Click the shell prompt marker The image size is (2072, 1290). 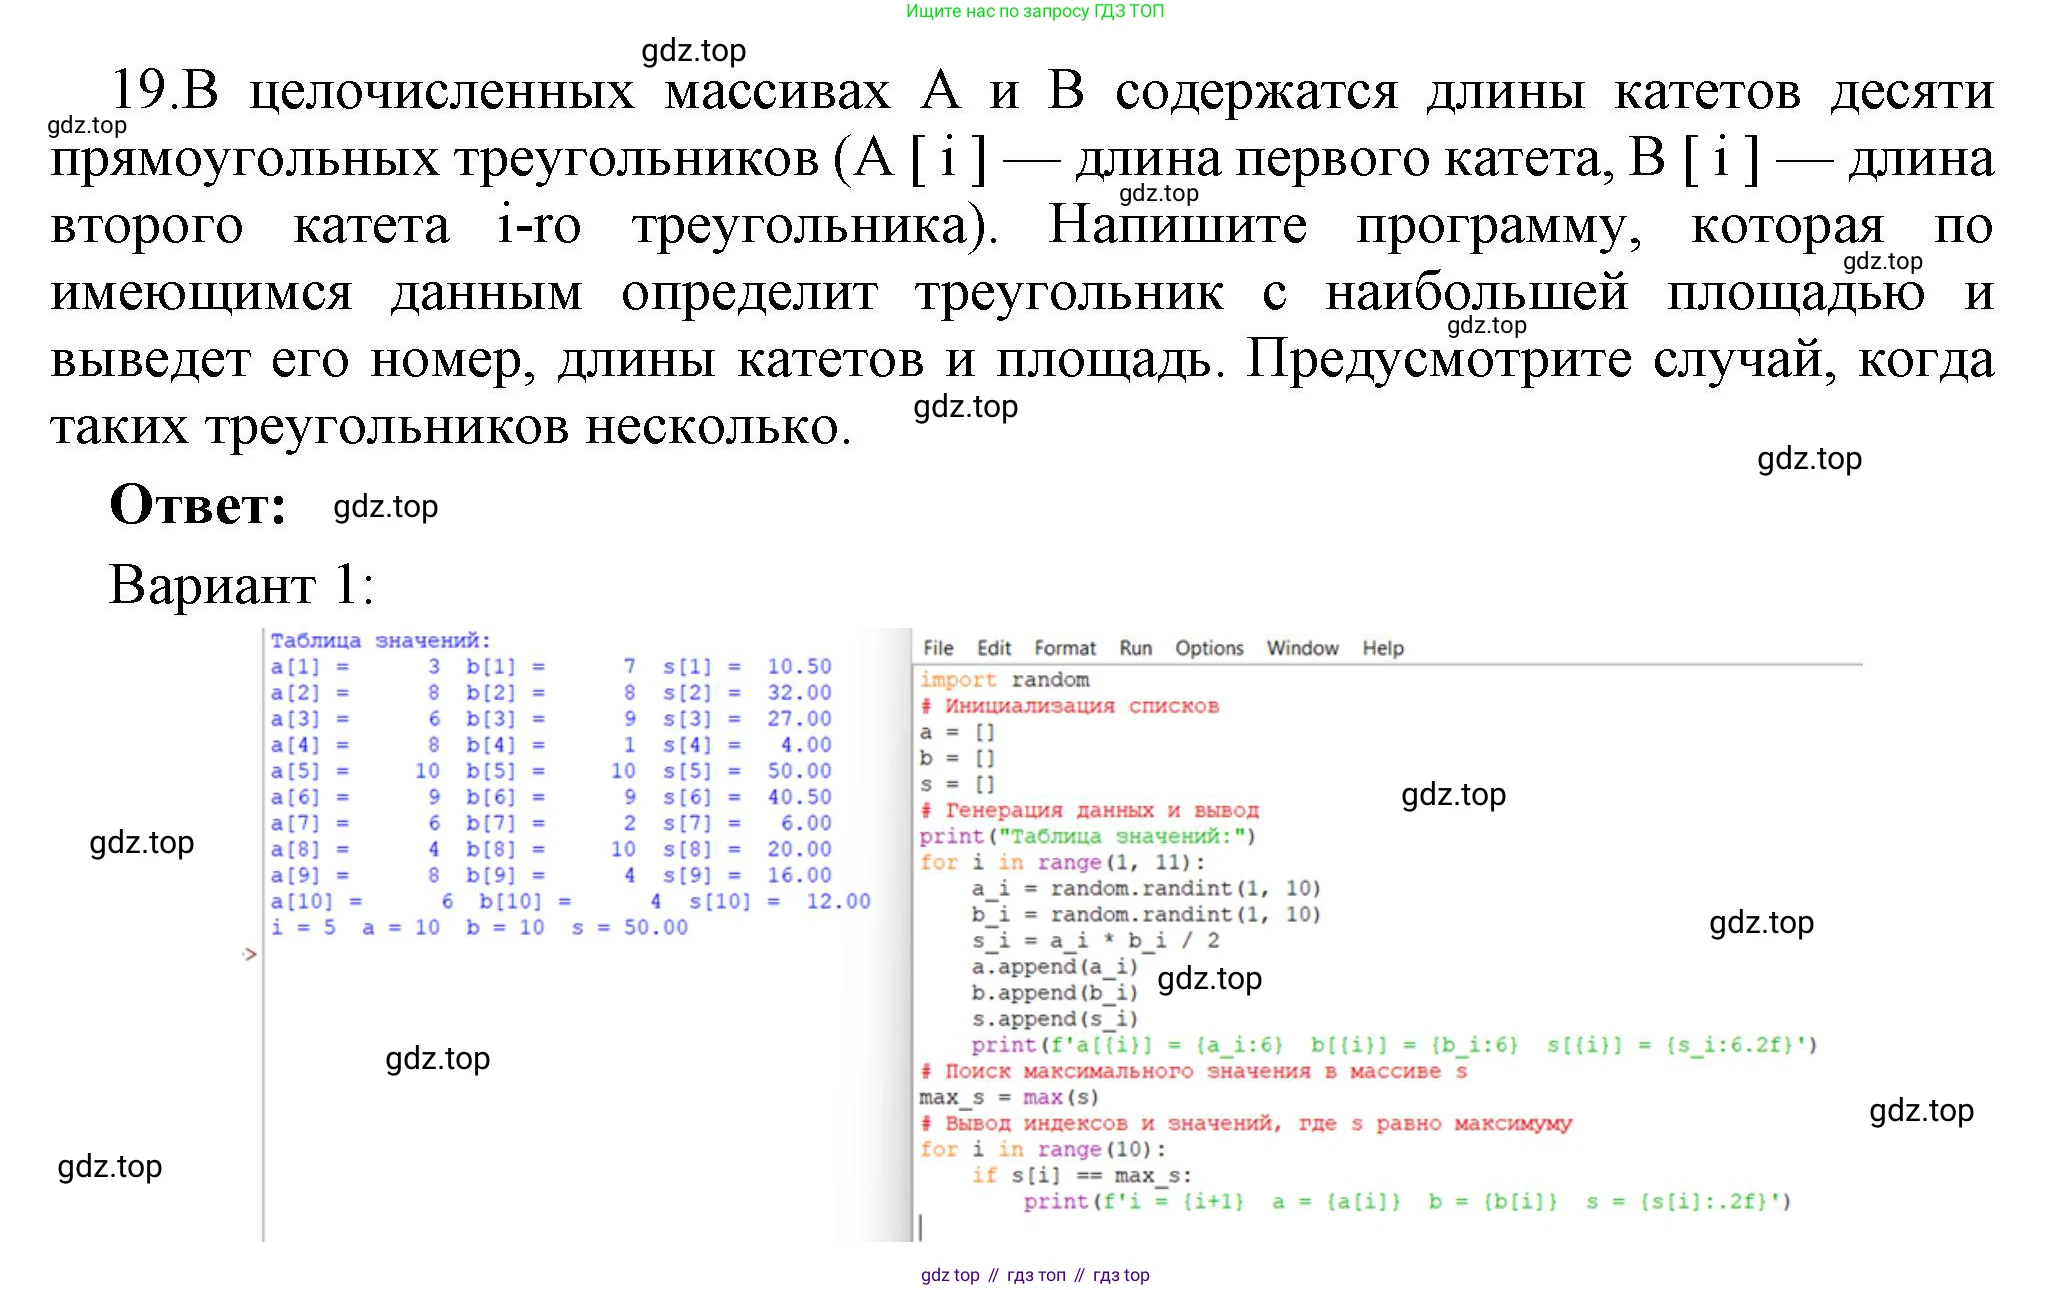click(250, 954)
